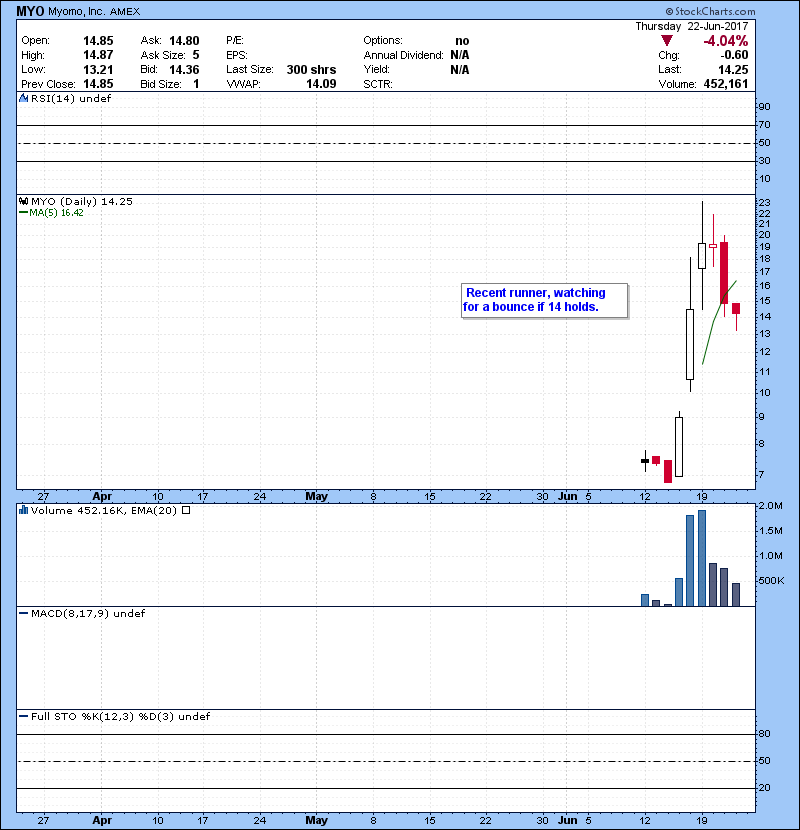This screenshot has height=830, width=800.
Task: Click the Last price 14.25 in the header
Action: 733,69
